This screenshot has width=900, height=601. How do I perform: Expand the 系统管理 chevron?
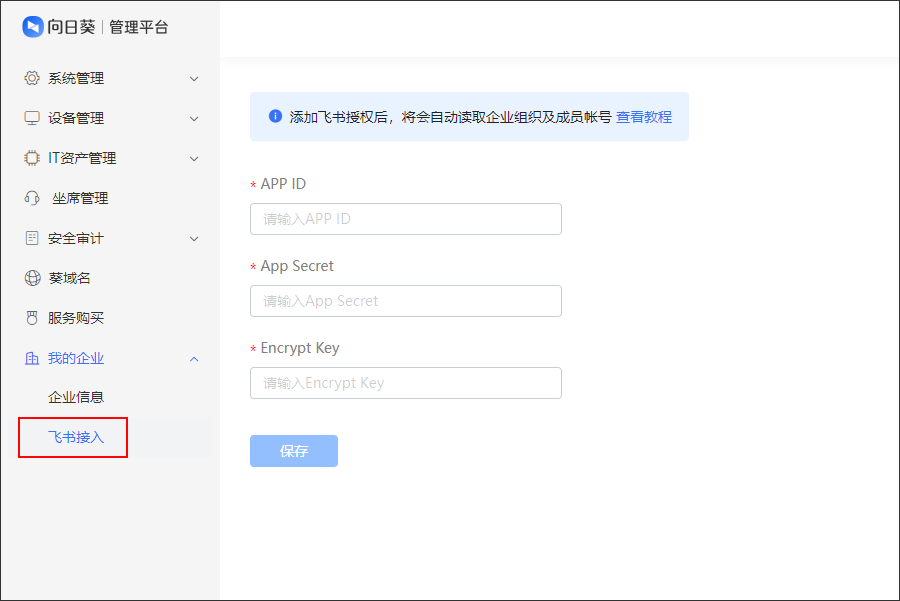(x=194, y=79)
